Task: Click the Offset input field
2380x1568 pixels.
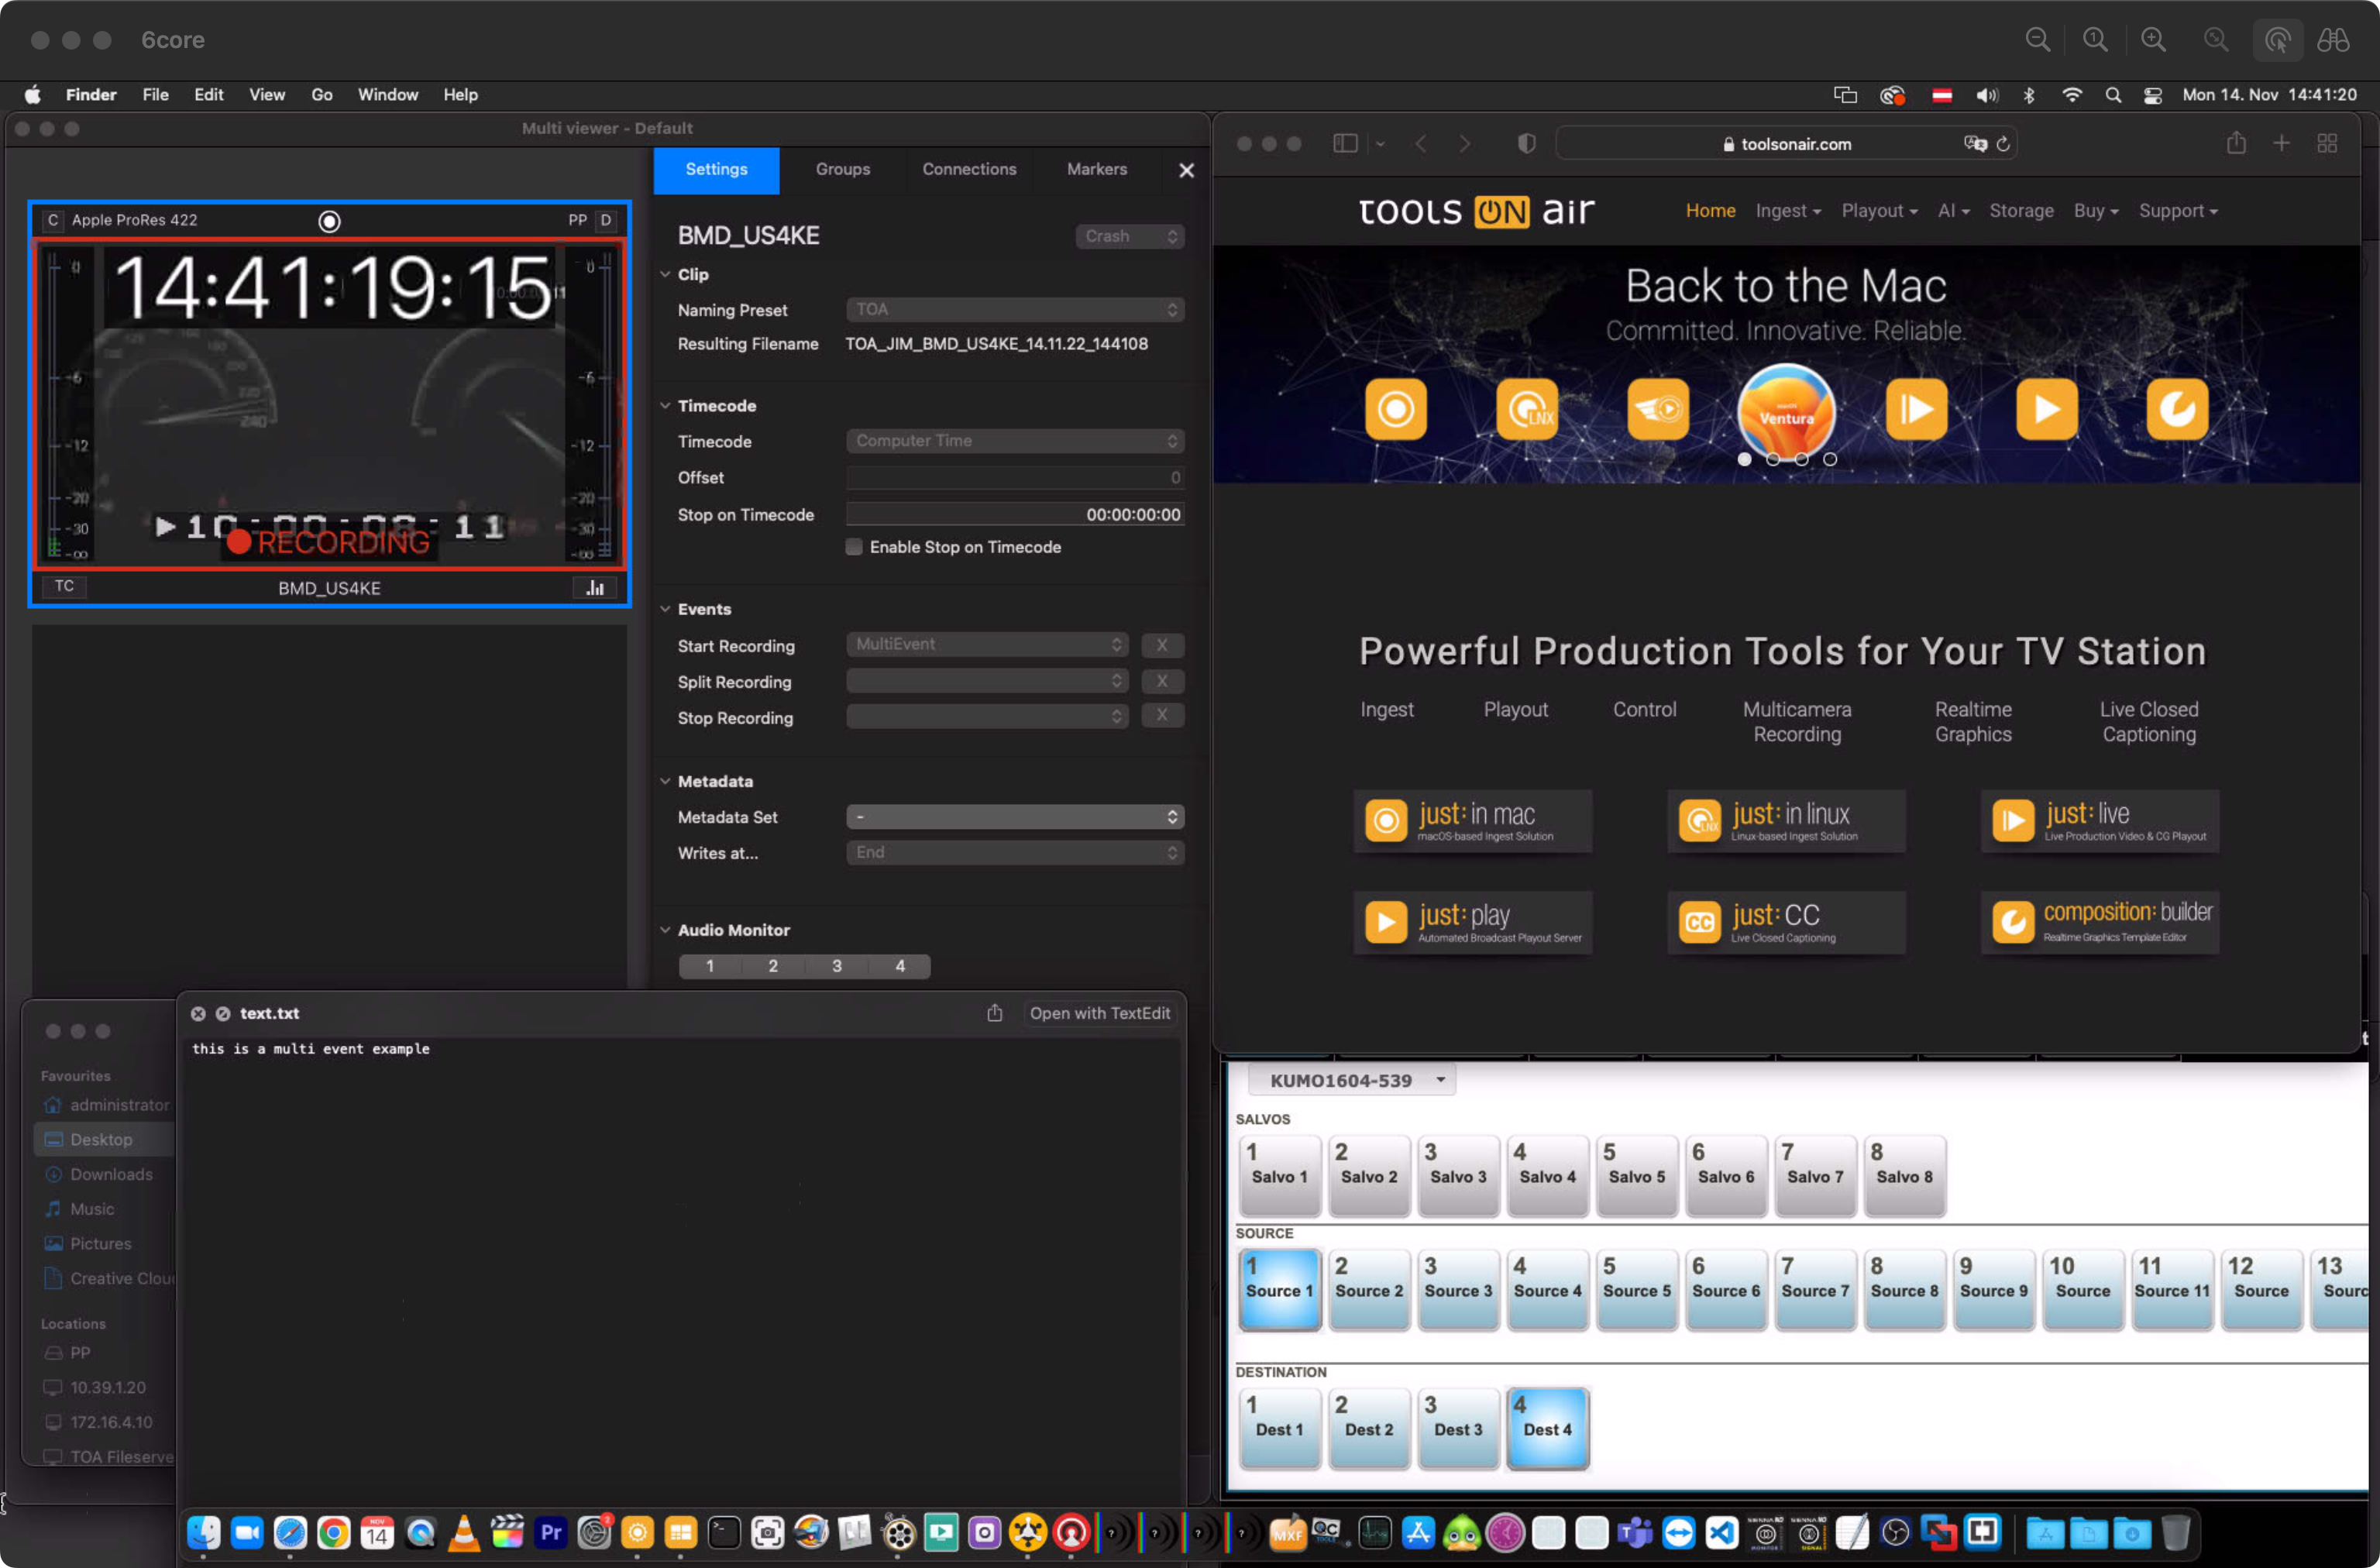Action: pos(1015,478)
